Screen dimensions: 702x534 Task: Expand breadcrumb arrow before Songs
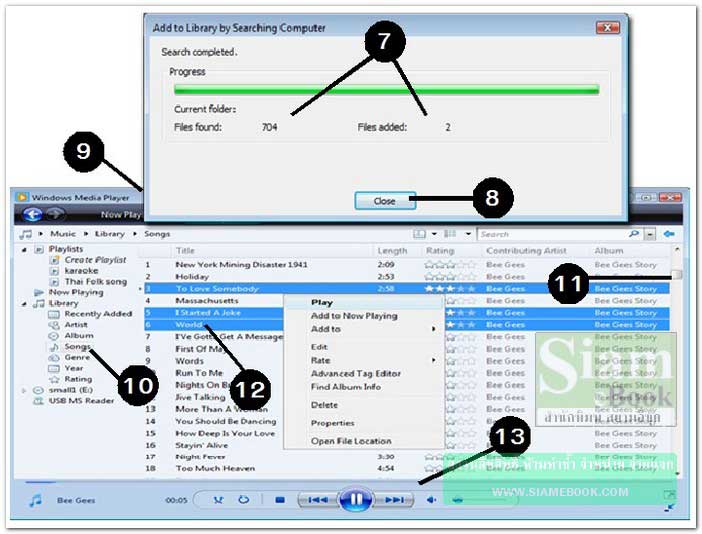click(x=135, y=234)
